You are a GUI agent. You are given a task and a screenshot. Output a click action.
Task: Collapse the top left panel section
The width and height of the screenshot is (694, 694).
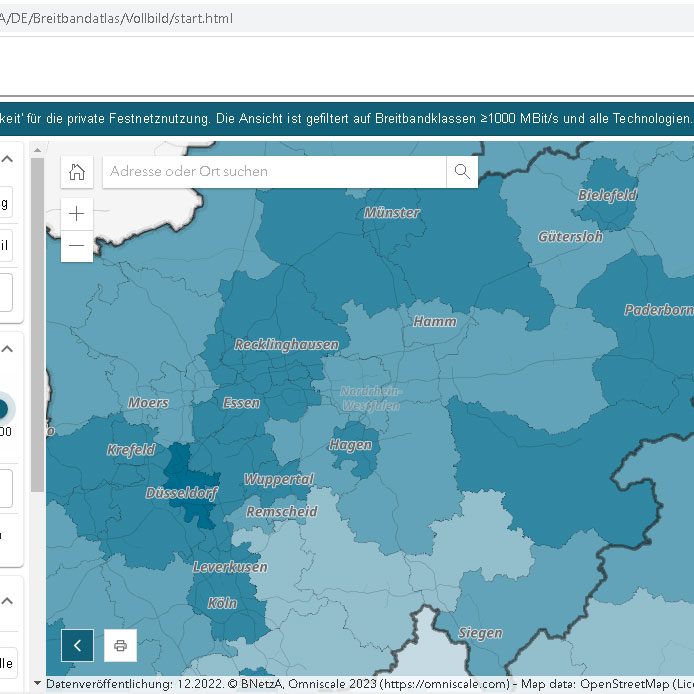[7, 158]
